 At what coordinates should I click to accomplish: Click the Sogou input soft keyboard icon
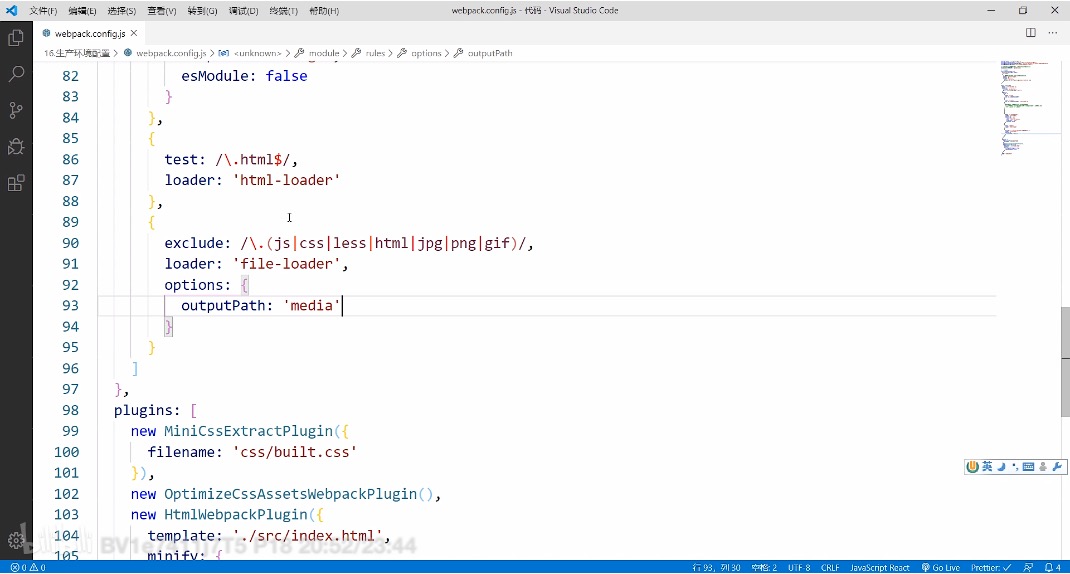(1028, 467)
